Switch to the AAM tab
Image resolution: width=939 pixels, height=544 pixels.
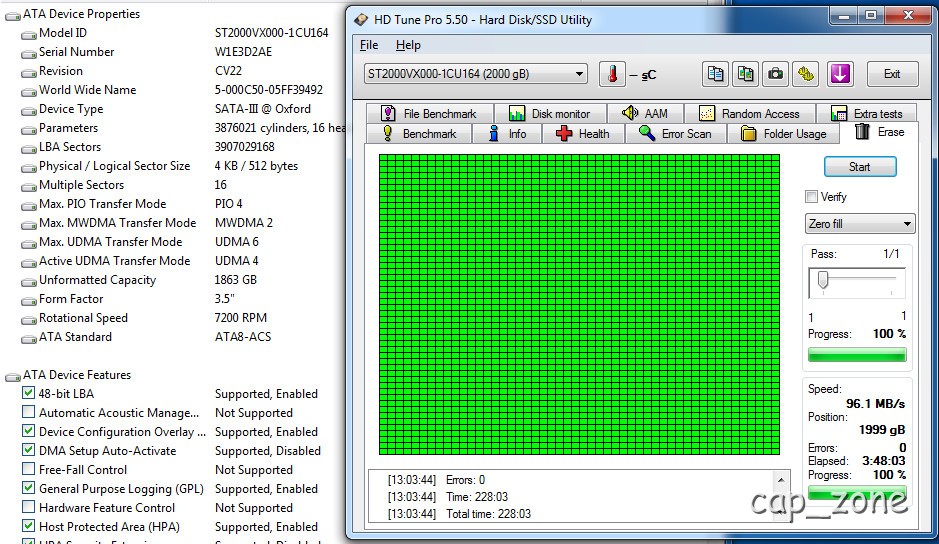point(645,113)
